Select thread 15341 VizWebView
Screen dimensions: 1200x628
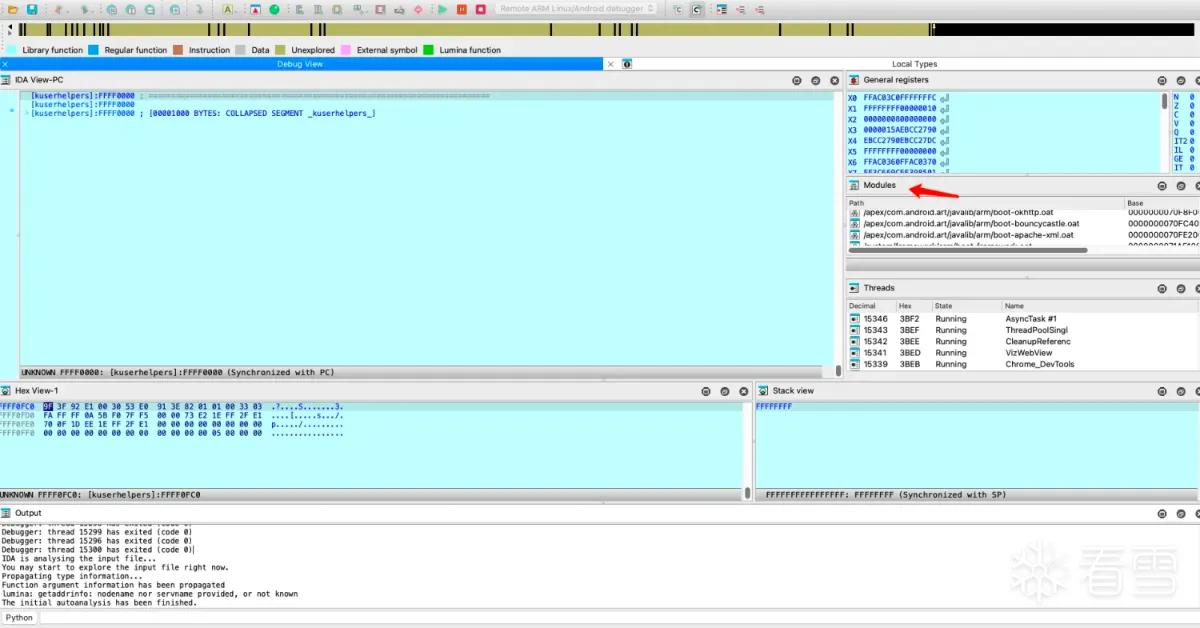(x=1022, y=353)
